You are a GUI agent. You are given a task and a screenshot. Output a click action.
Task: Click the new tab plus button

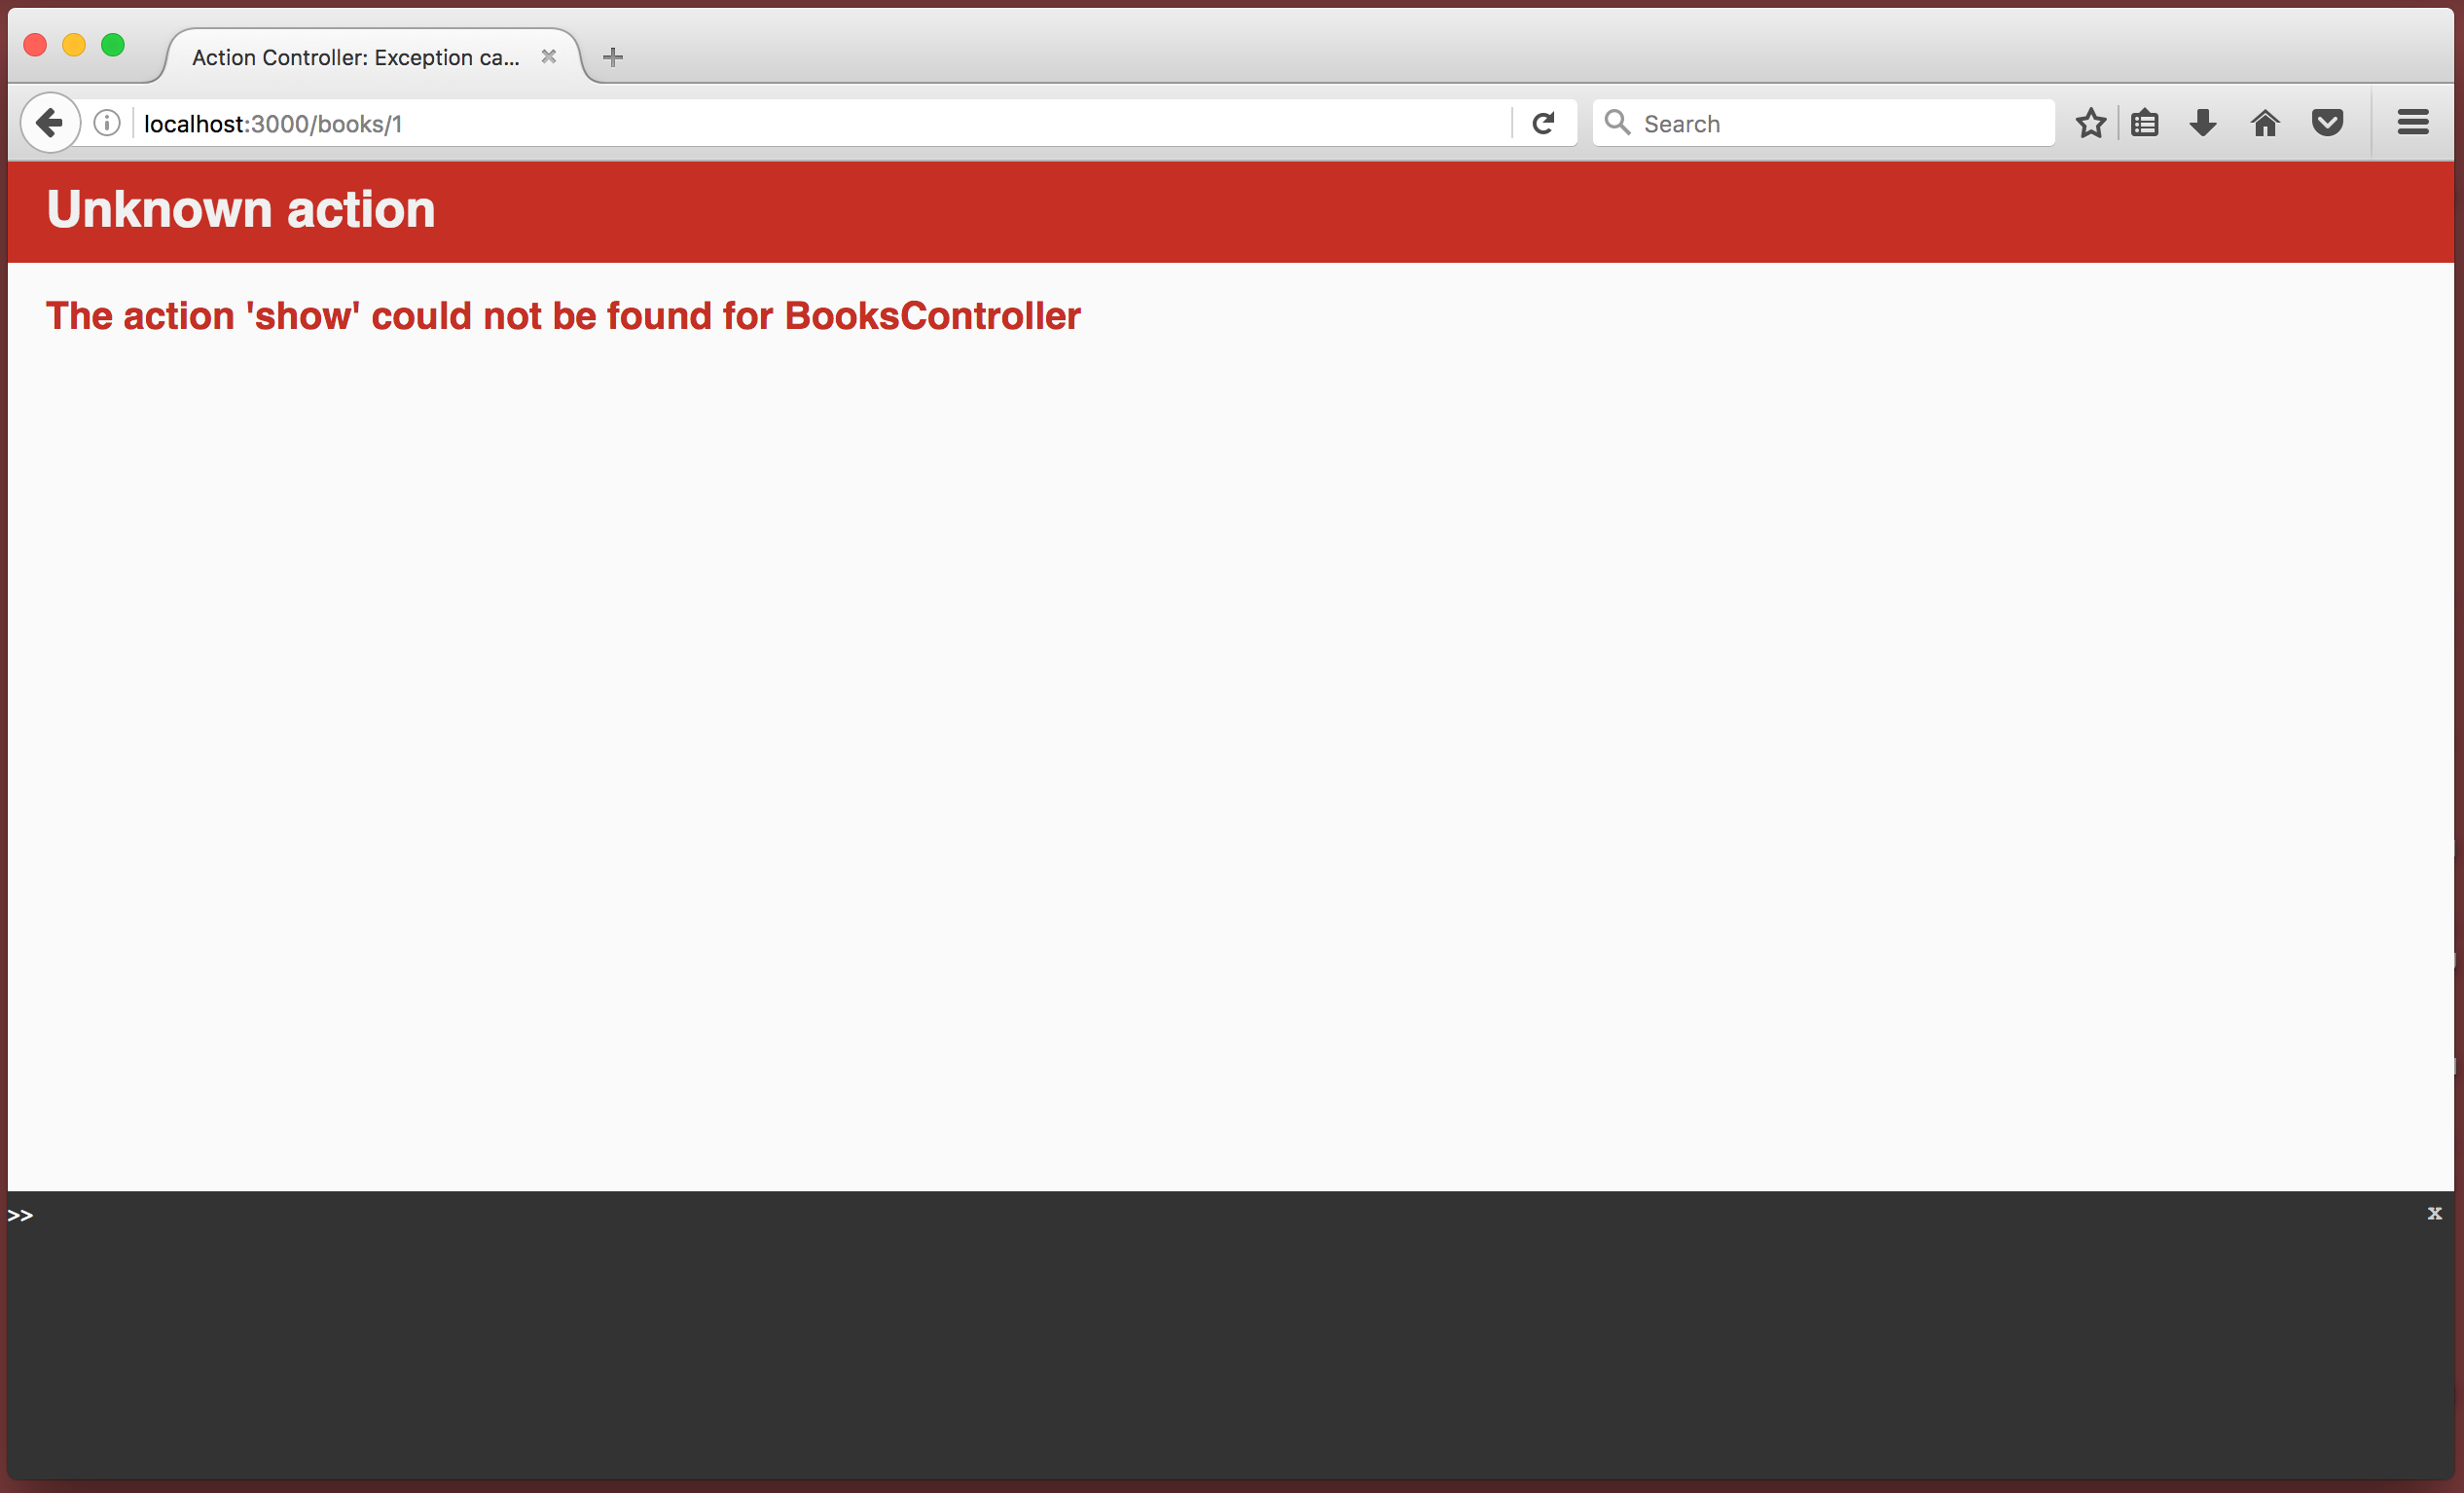609,56
